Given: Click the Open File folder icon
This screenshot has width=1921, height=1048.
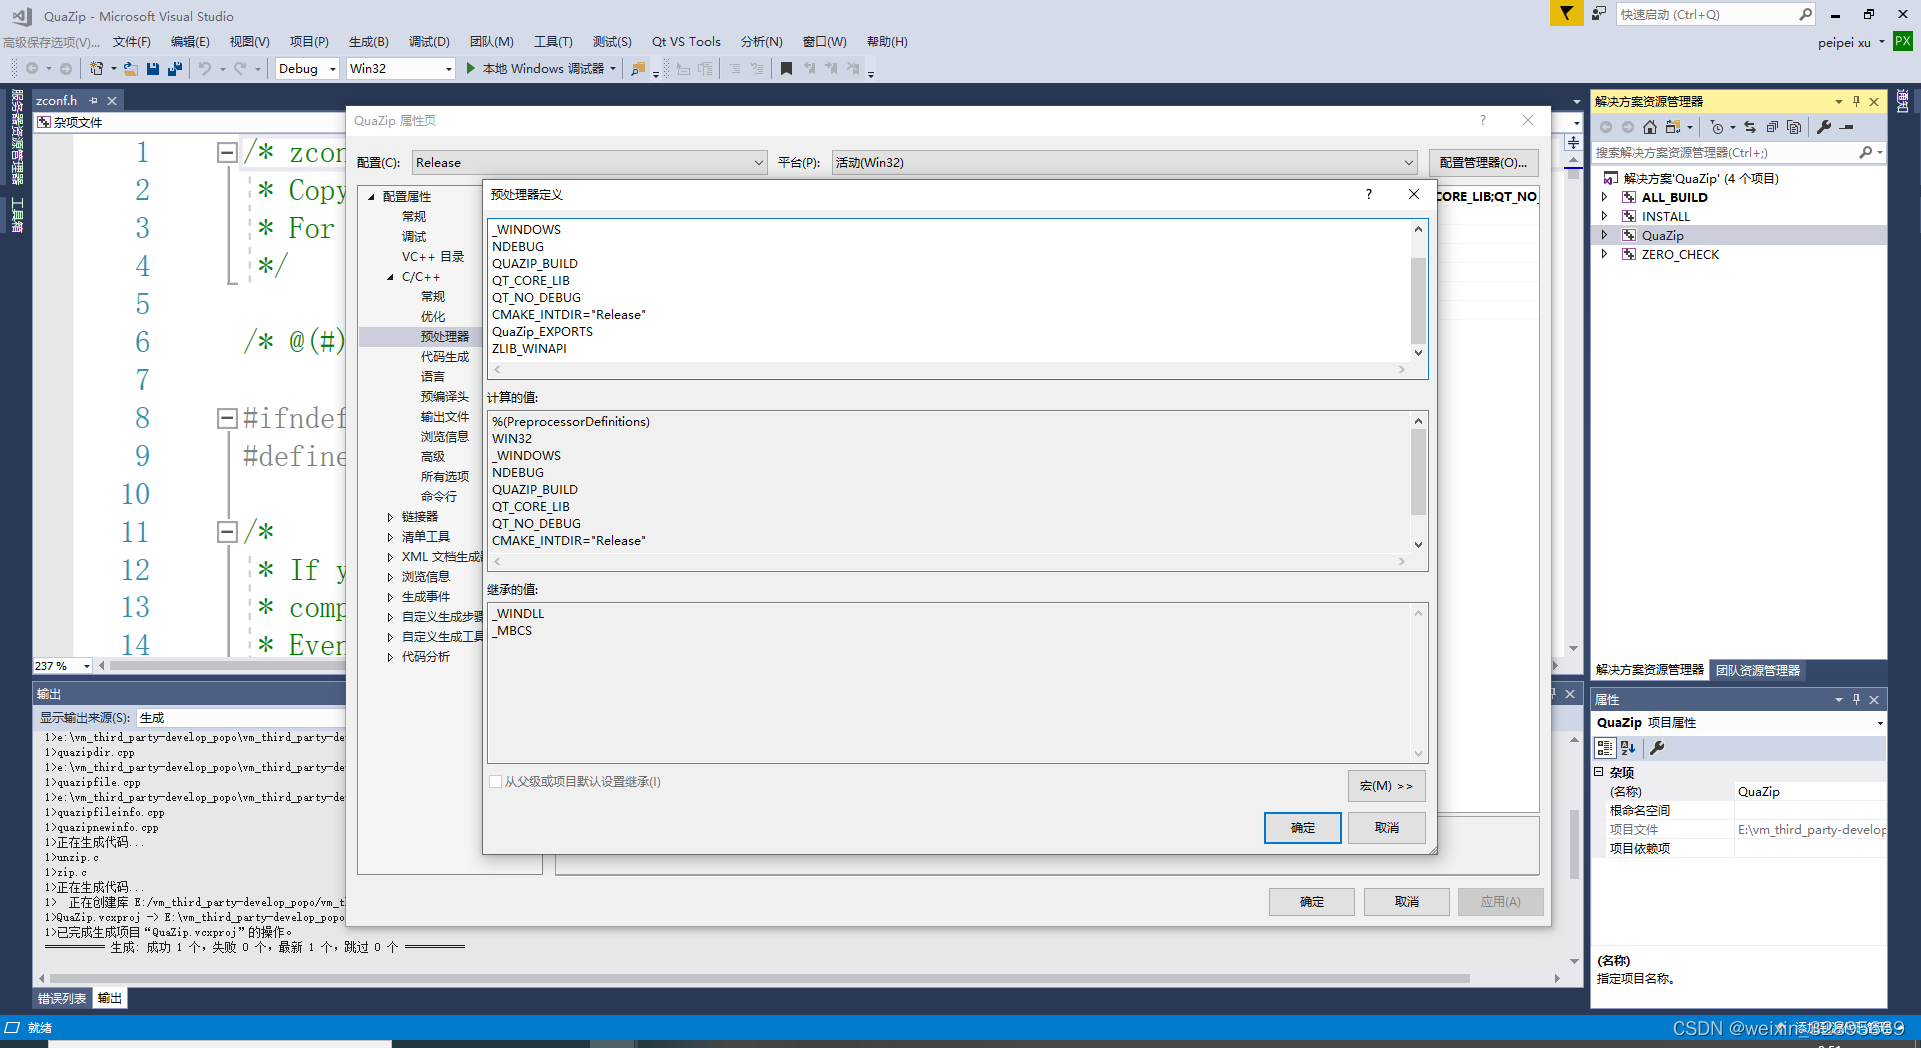Looking at the screenshot, I should [131, 68].
